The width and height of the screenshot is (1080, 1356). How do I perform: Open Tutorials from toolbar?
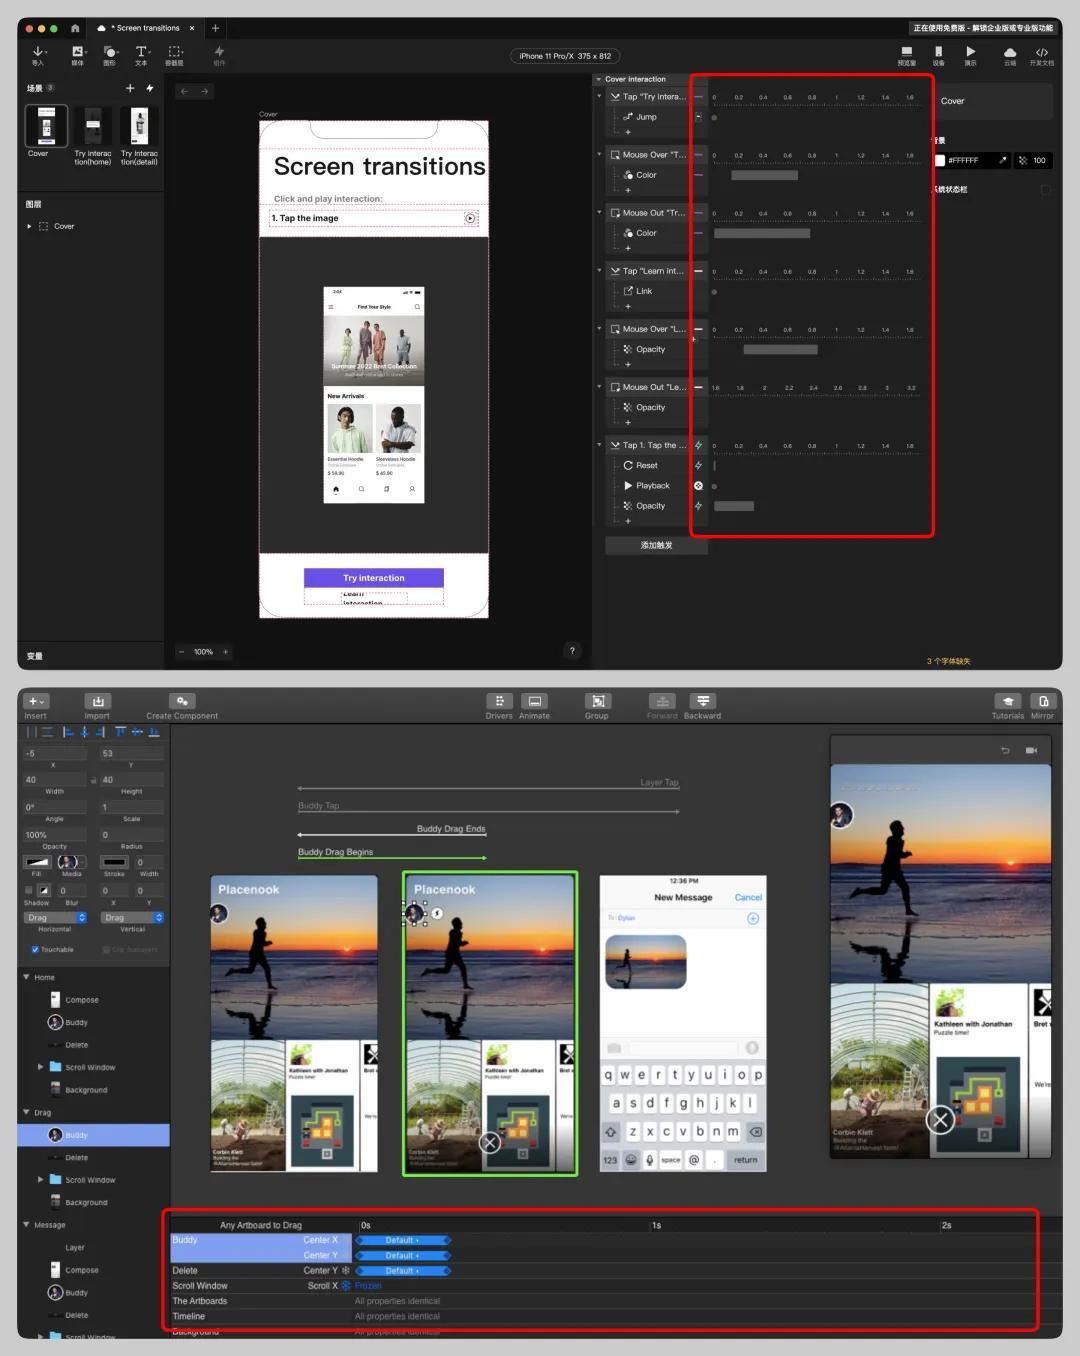[1008, 702]
